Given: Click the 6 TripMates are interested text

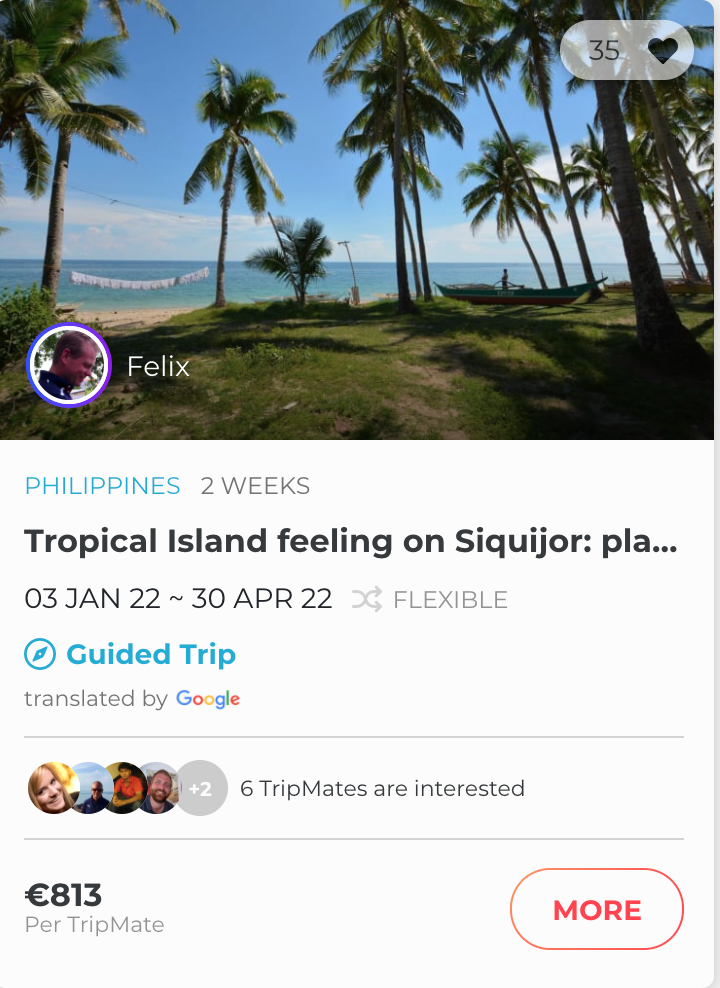Looking at the screenshot, I should point(382,788).
